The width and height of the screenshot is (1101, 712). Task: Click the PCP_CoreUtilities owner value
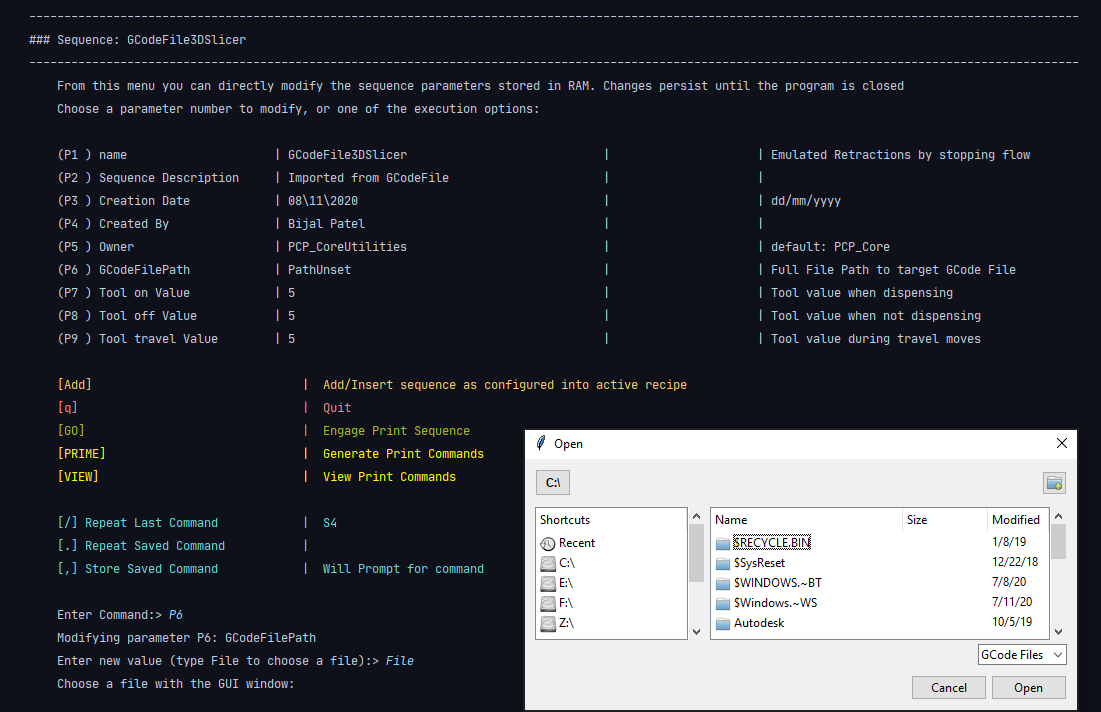click(348, 246)
